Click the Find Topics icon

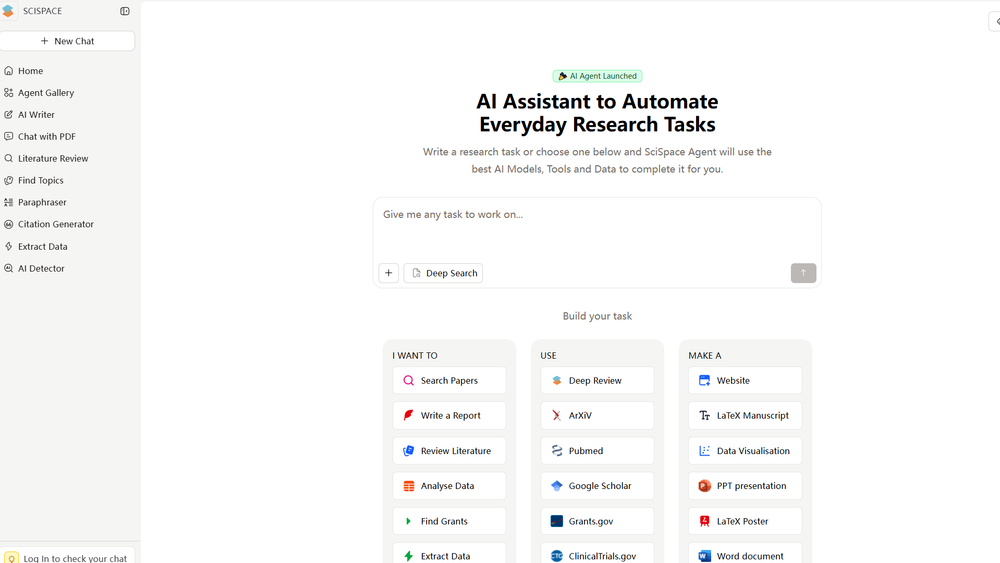coord(8,180)
